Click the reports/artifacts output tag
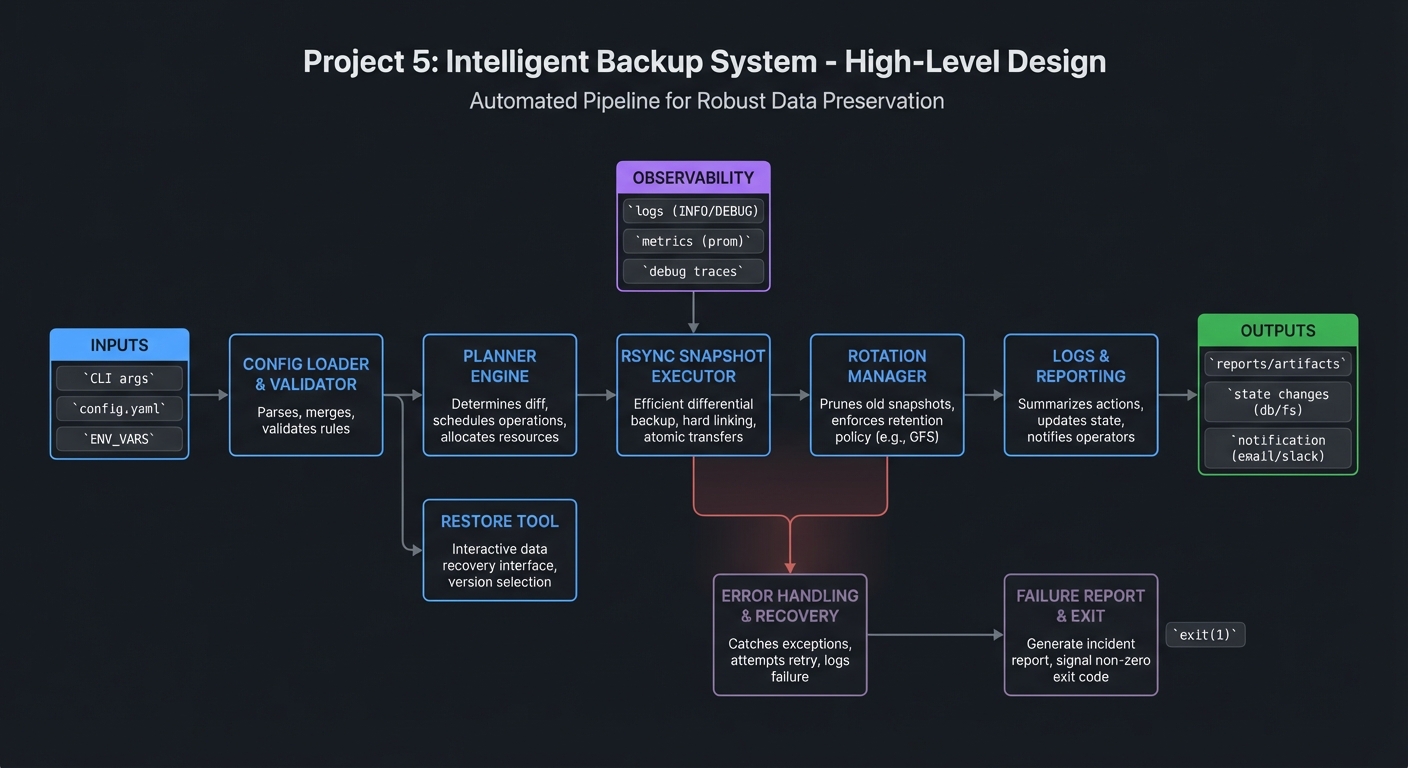Screen dimensions: 1408x768 click(1277, 364)
